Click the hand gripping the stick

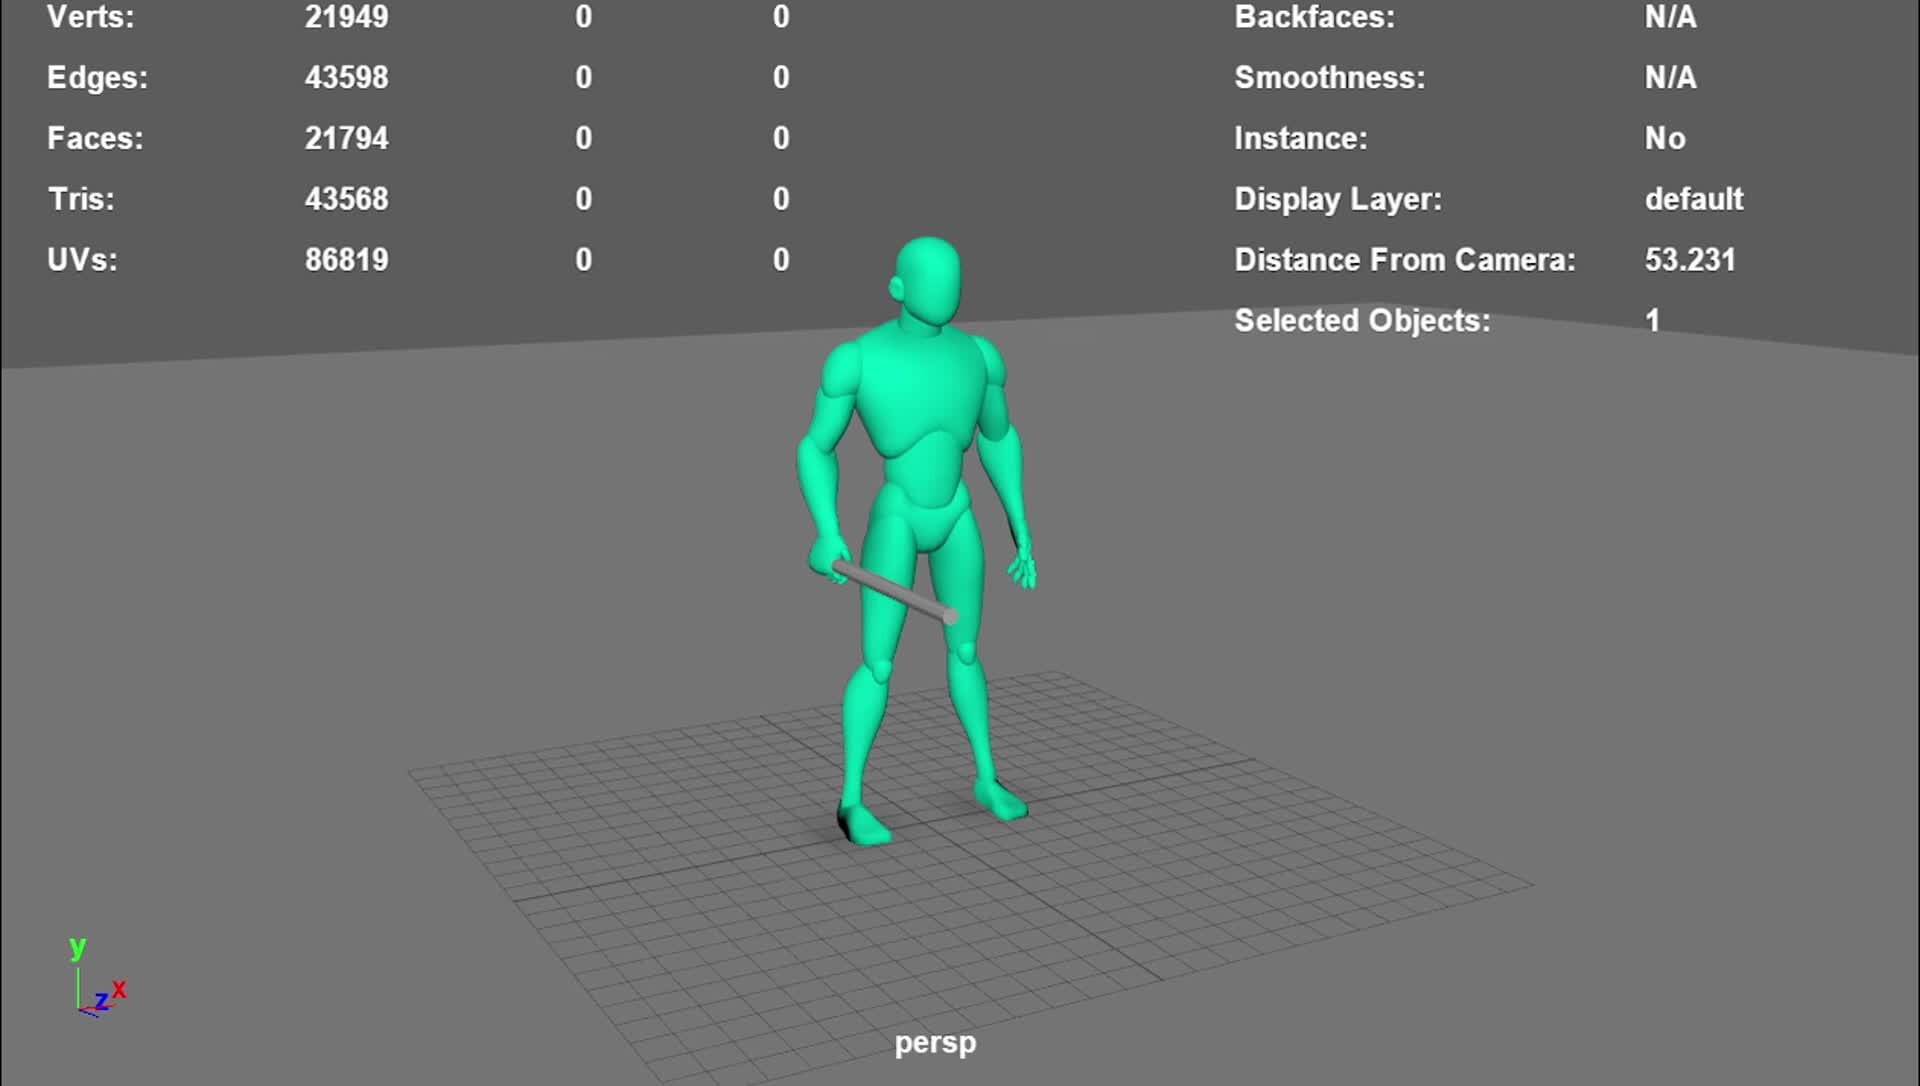coord(829,558)
